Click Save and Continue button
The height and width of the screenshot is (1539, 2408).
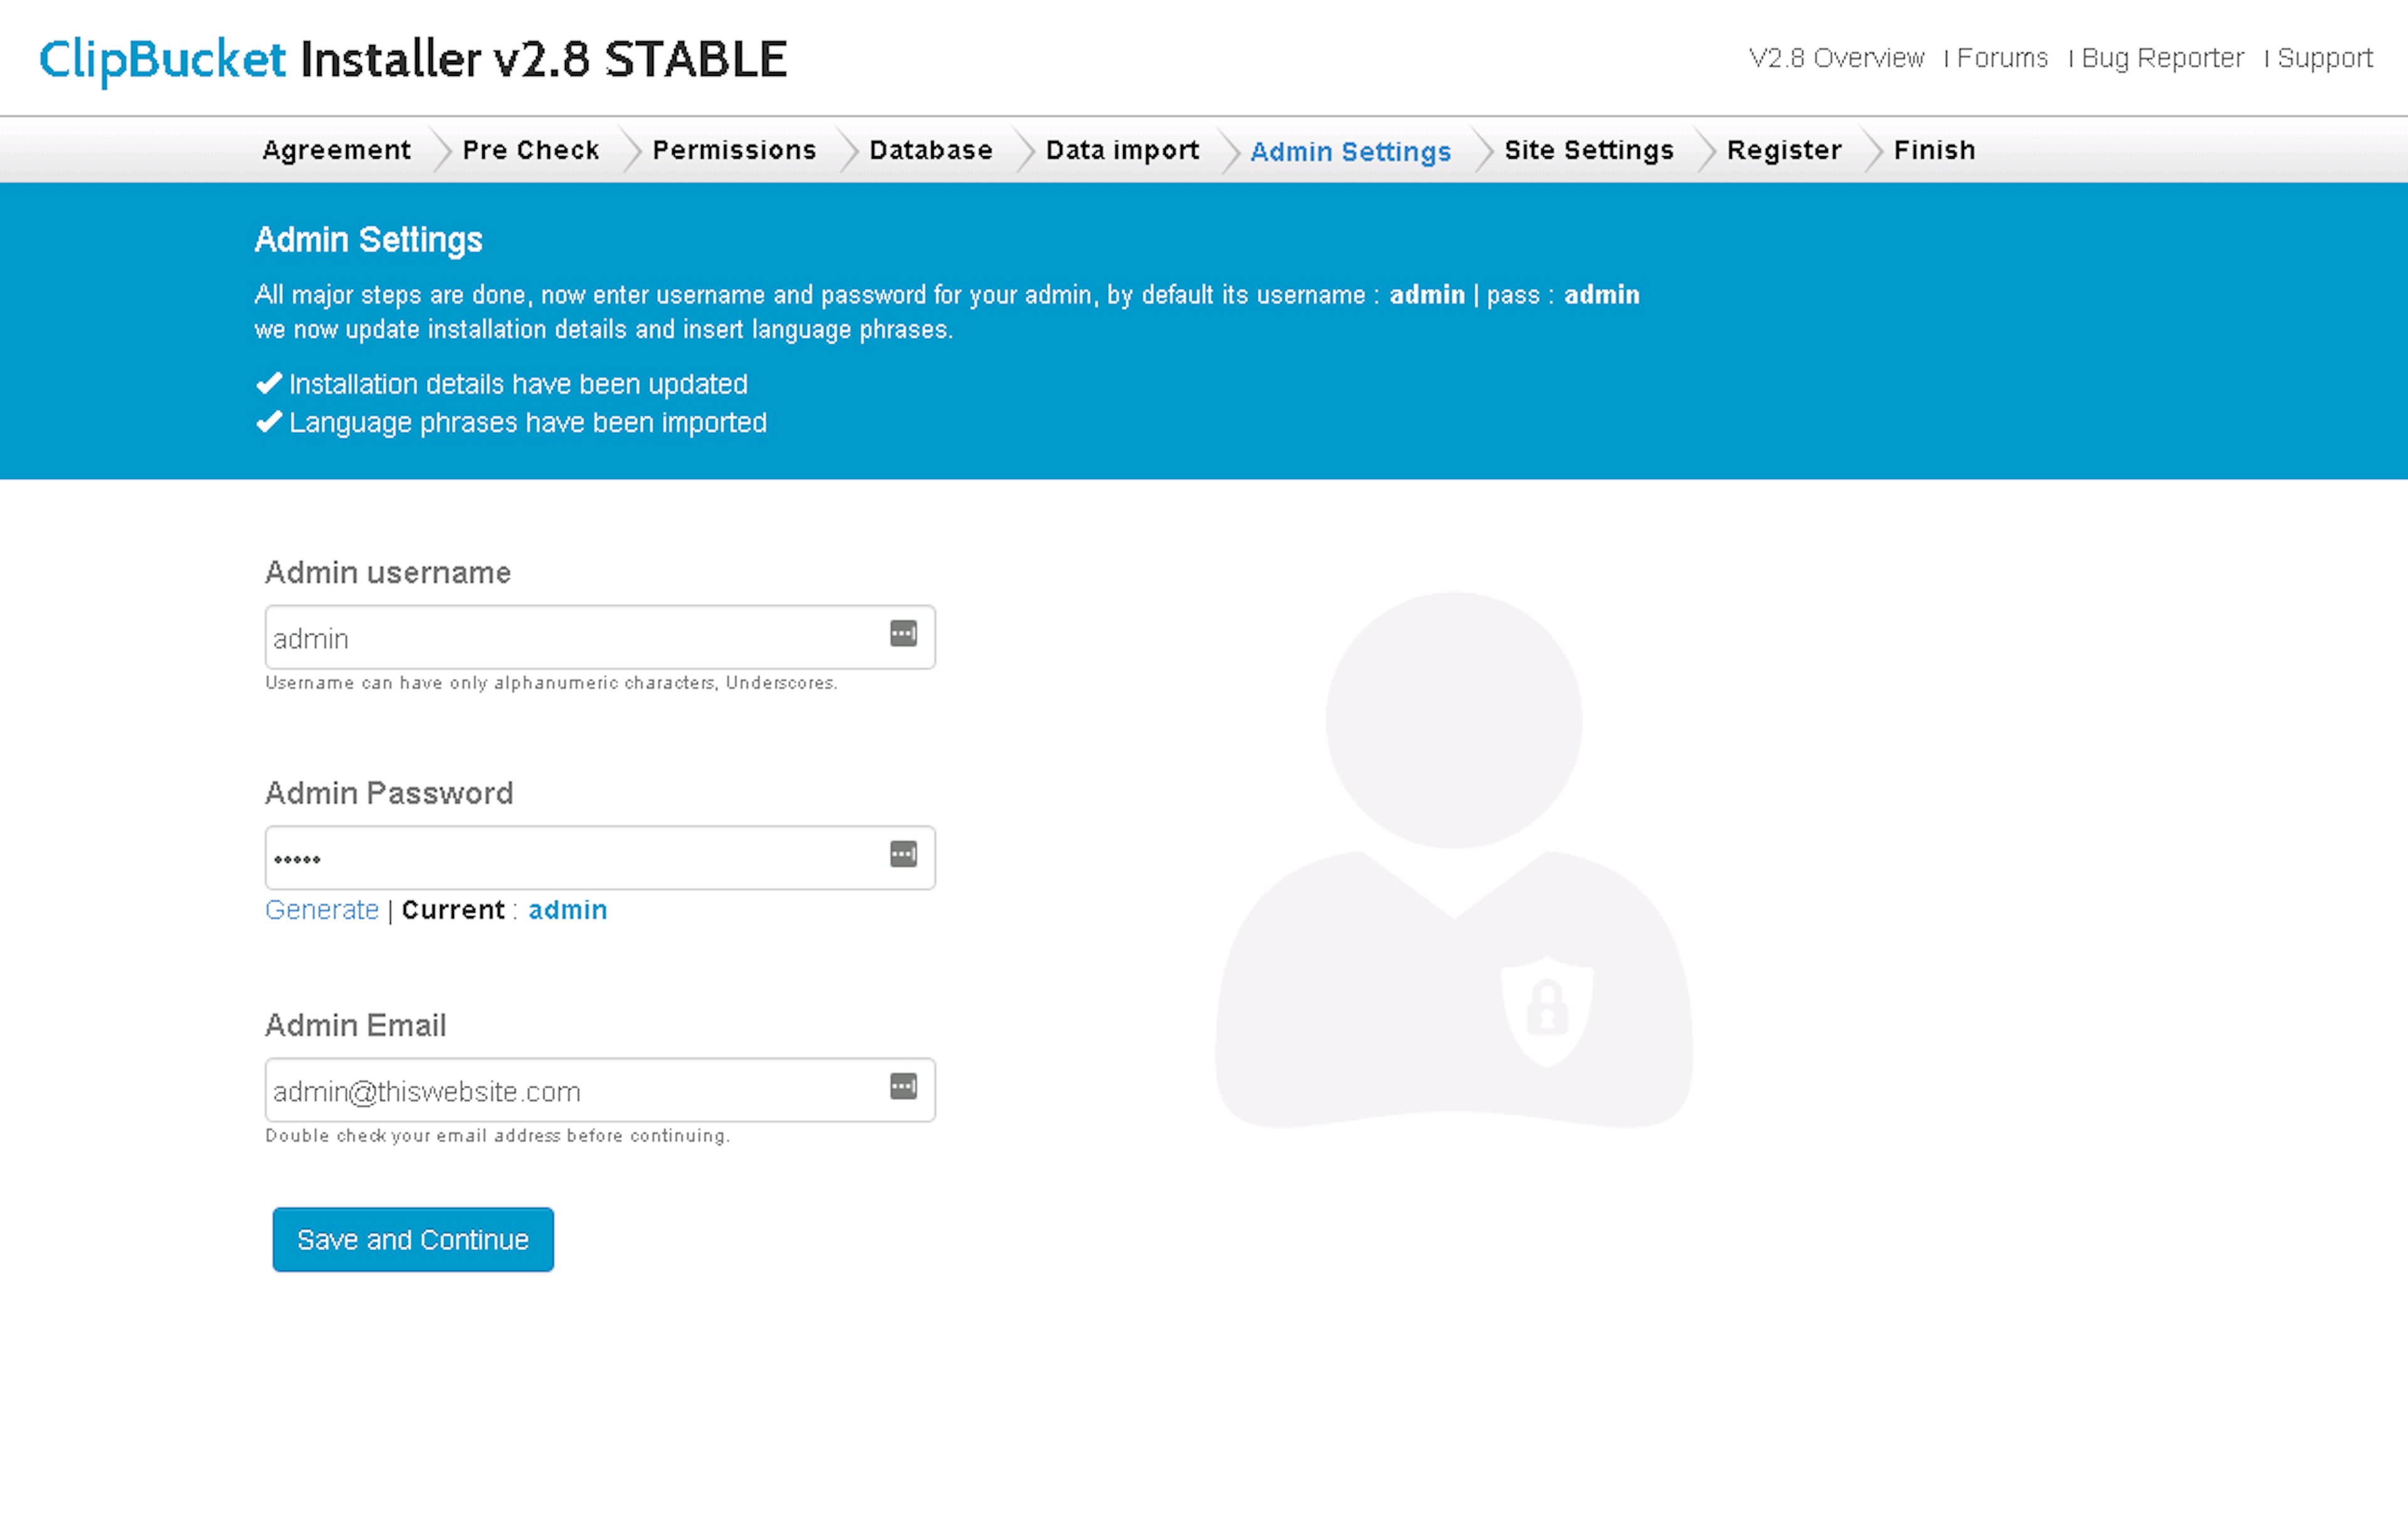[413, 1240]
